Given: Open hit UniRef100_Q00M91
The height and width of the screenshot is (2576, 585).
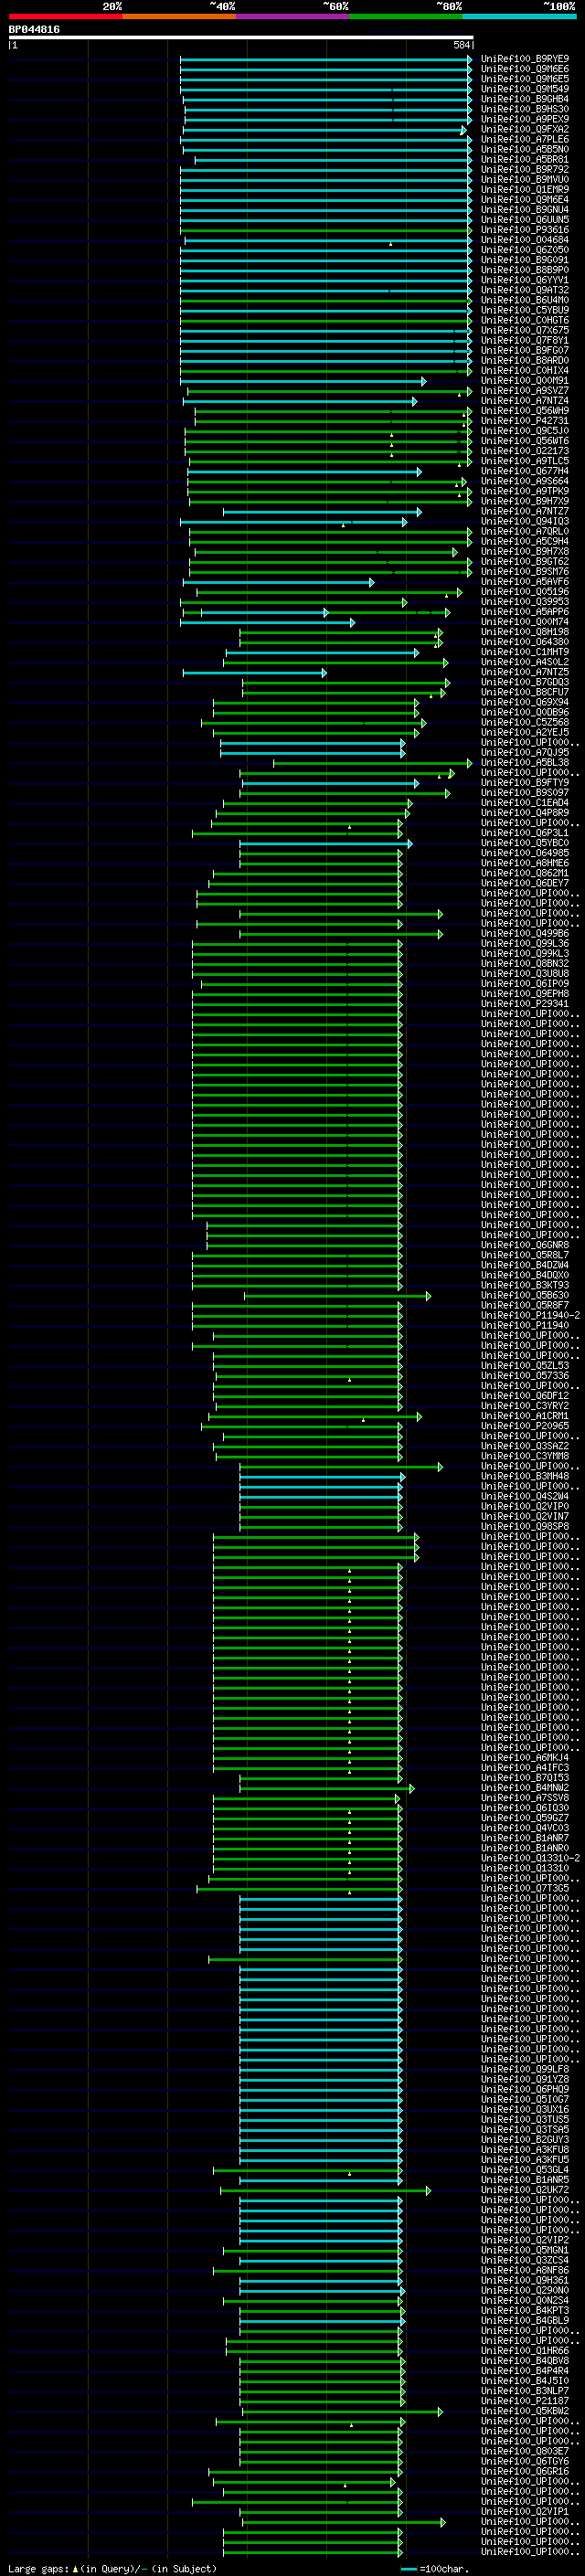Looking at the screenshot, I should pos(525,381).
